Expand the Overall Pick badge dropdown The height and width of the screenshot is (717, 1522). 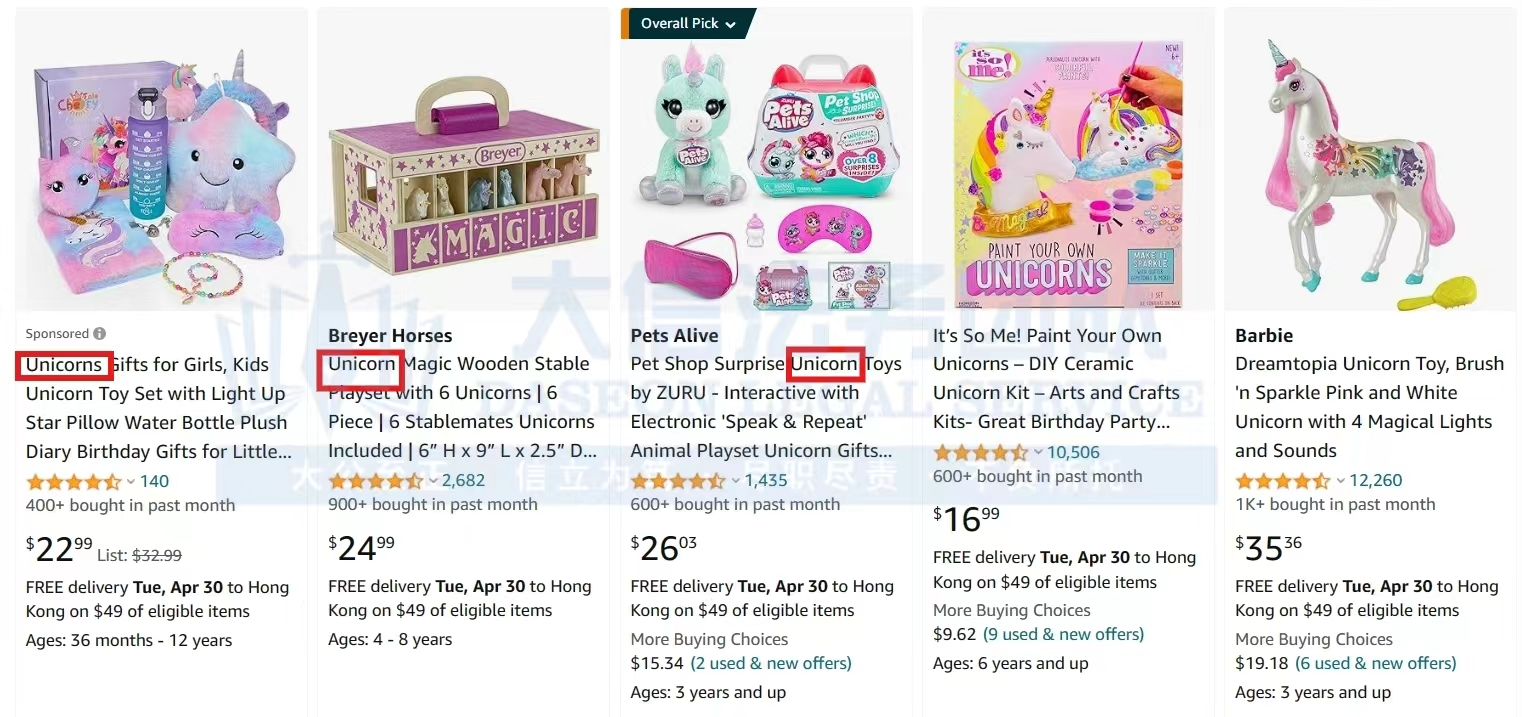pos(731,24)
